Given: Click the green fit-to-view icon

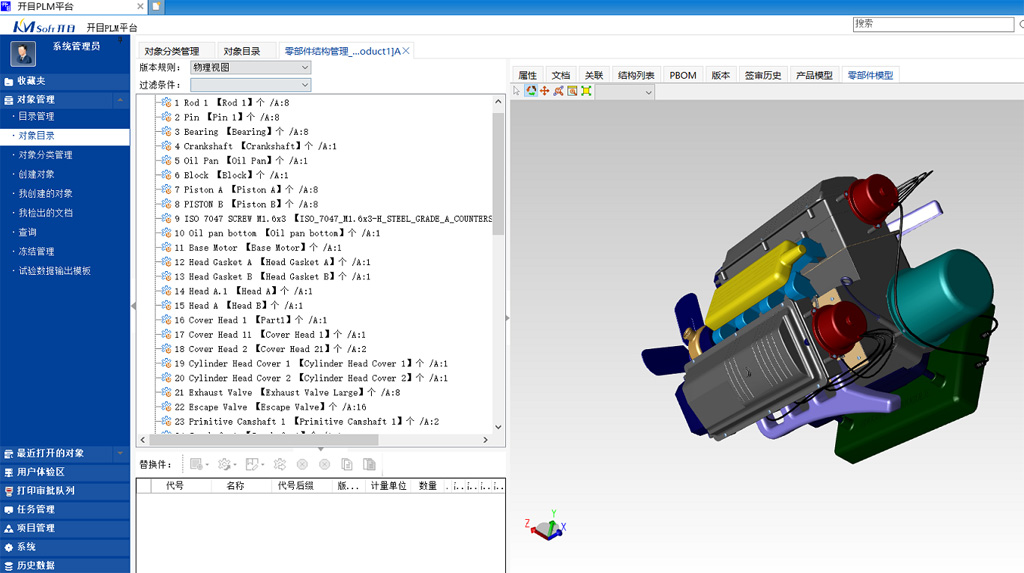Looking at the screenshot, I should tap(586, 91).
